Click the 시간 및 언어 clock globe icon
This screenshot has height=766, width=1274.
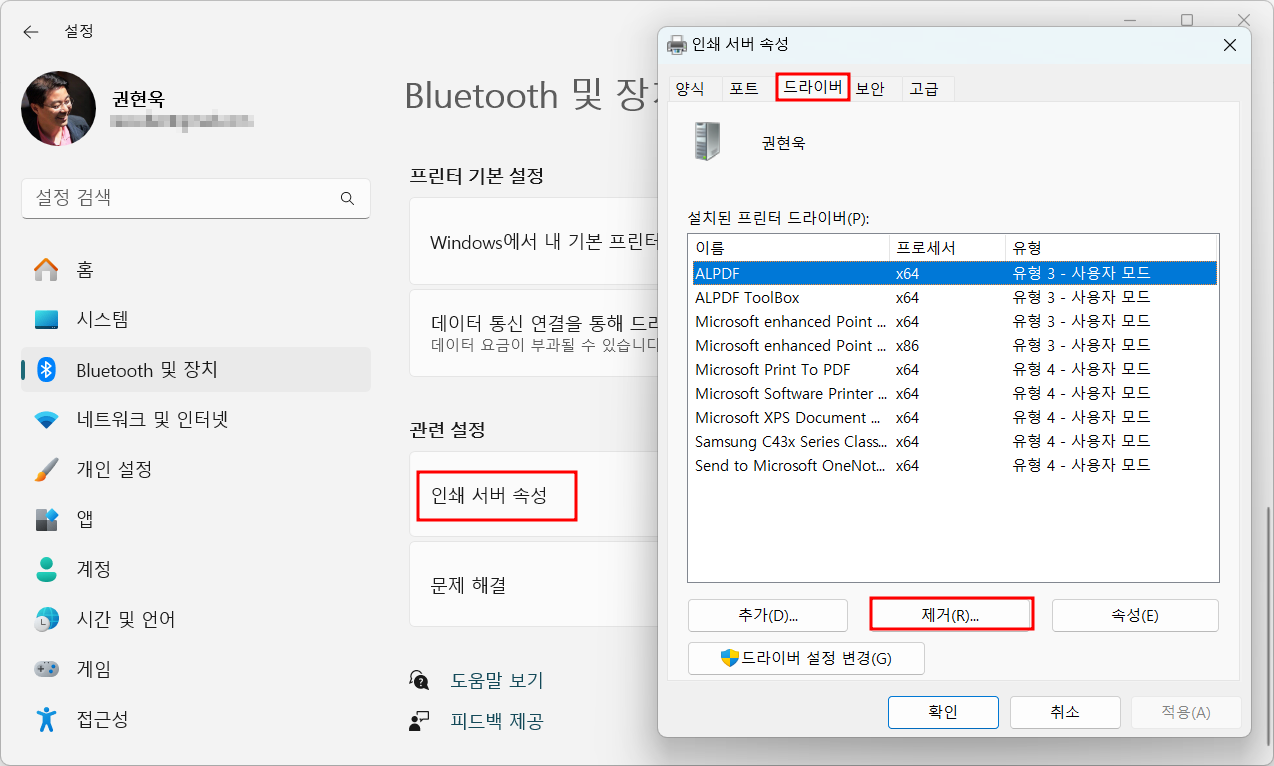coord(46,619)
